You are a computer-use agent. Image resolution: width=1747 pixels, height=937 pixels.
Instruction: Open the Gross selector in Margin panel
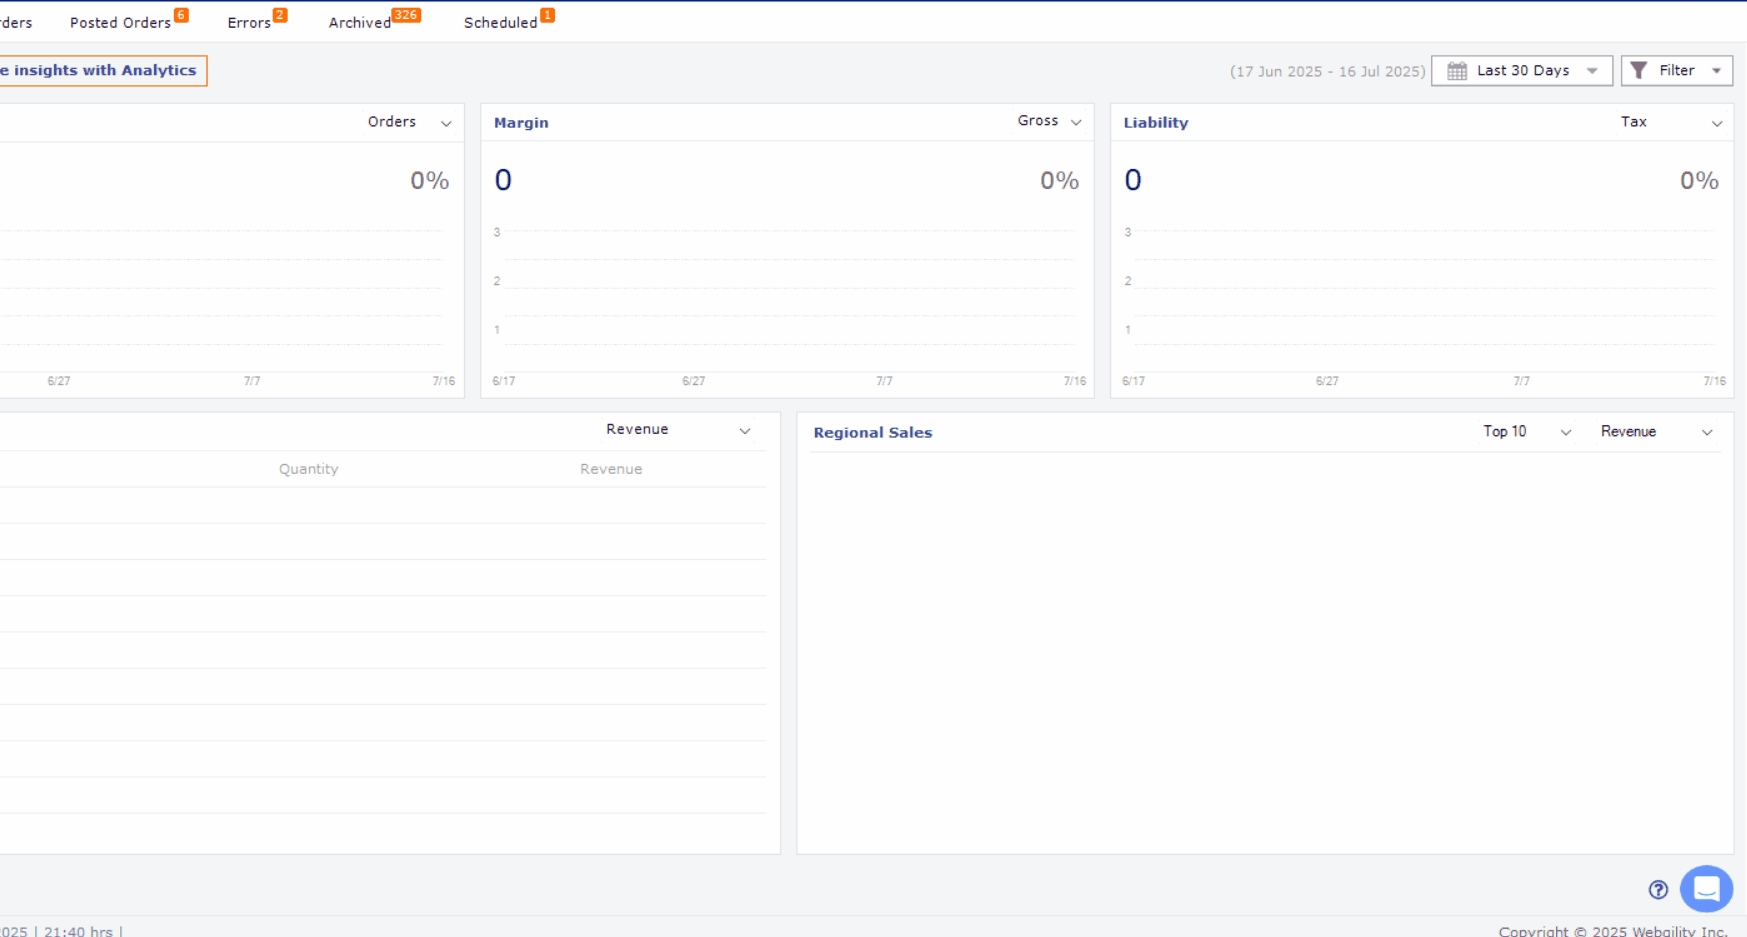click(1049, 121)
